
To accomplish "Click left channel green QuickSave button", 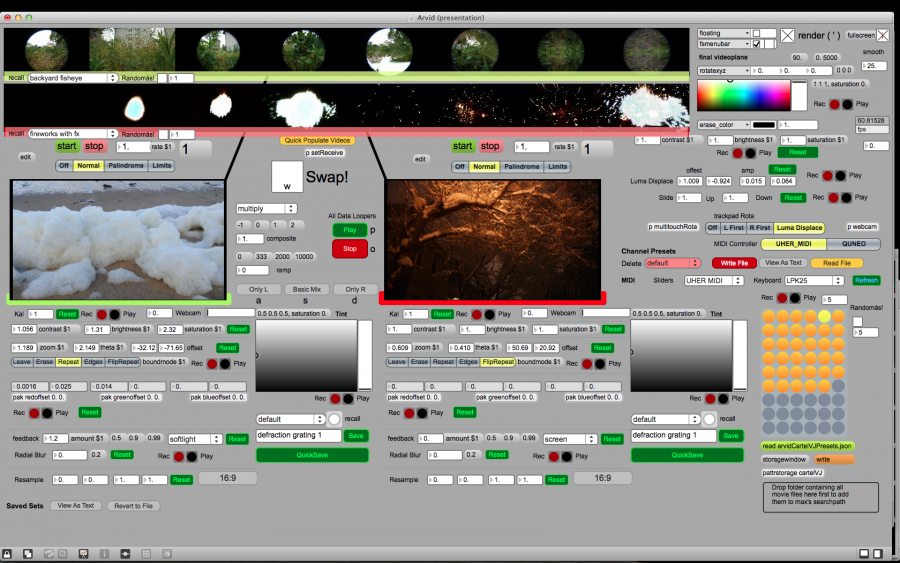I will point(312,455).
